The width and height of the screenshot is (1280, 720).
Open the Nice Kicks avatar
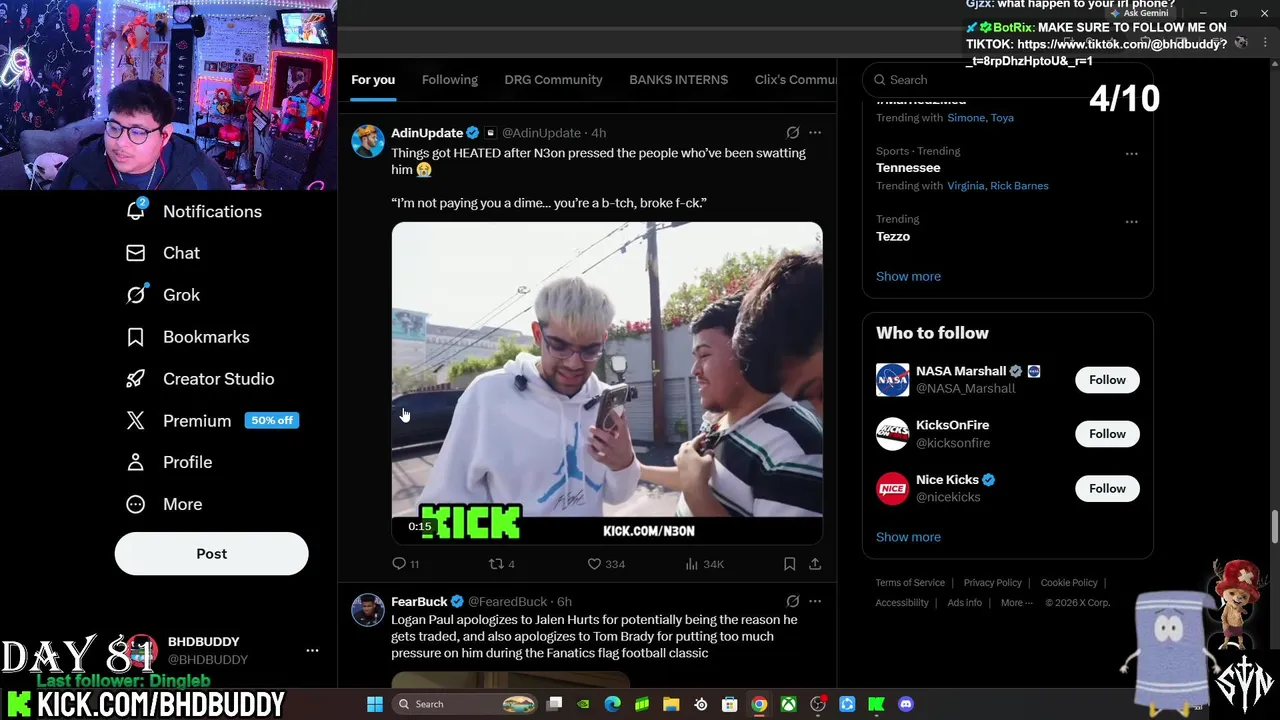(x=892, y=488)
